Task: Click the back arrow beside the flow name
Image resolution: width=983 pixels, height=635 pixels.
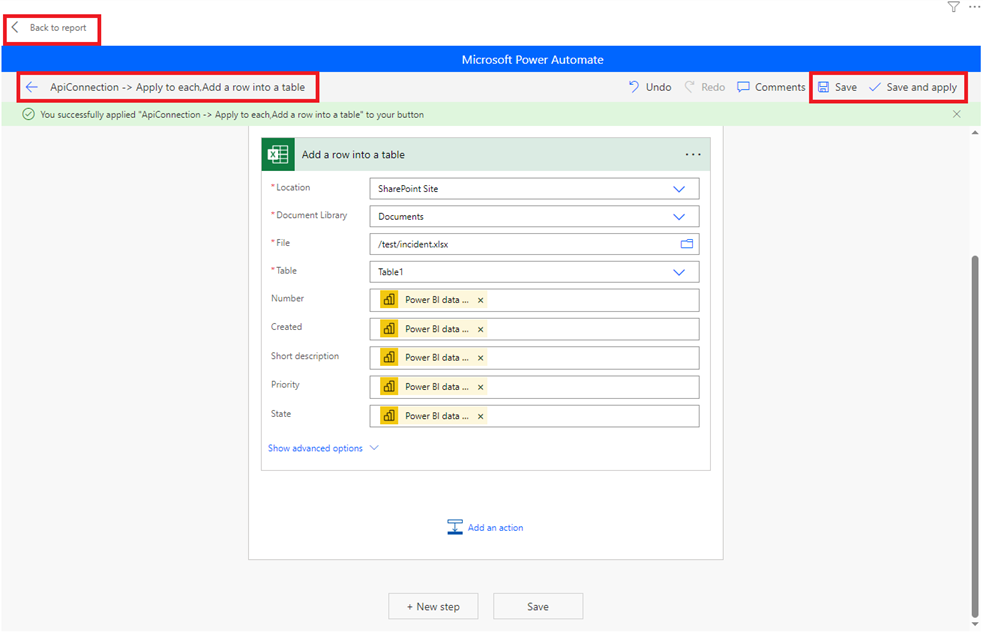Action: [32, 87]
